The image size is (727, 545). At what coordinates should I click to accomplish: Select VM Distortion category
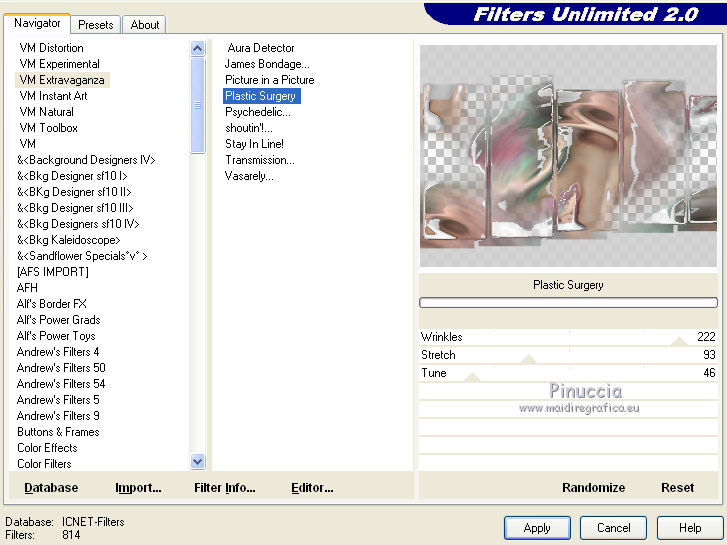51,48
